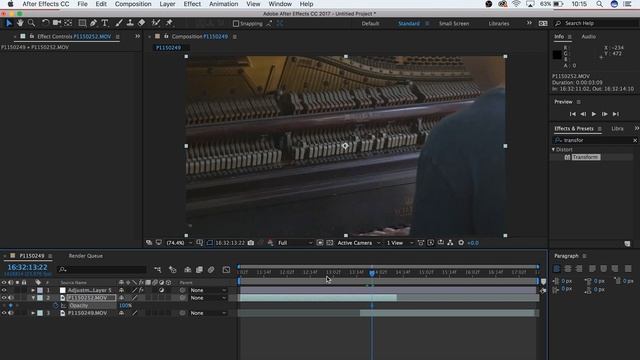This screenshot has height=360, width=640.
Task: Open Parent dropdown for Adjustment Layer 5
Action: pyautogui.click(x=208, y=290)
